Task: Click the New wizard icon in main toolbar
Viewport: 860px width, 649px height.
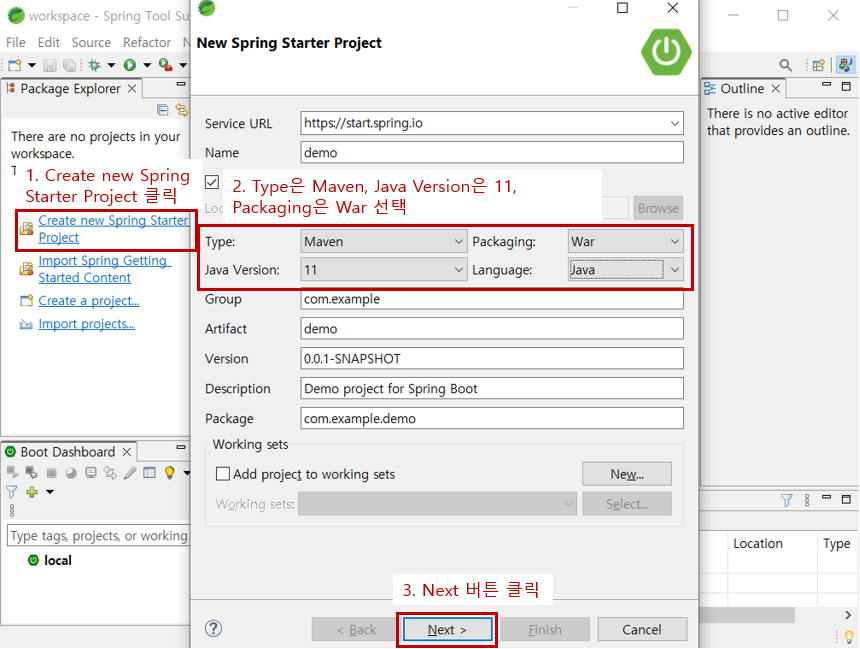Action: 15,65
